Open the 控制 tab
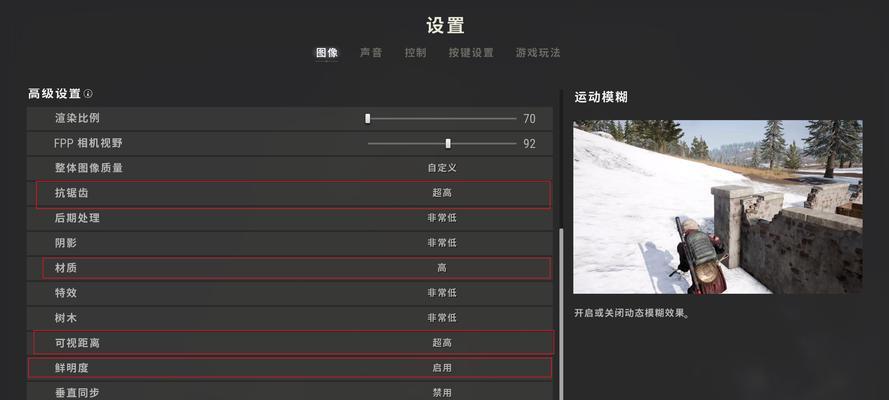Screen dimensions: 889x400 pyautogui.click(x=415, y=53)
